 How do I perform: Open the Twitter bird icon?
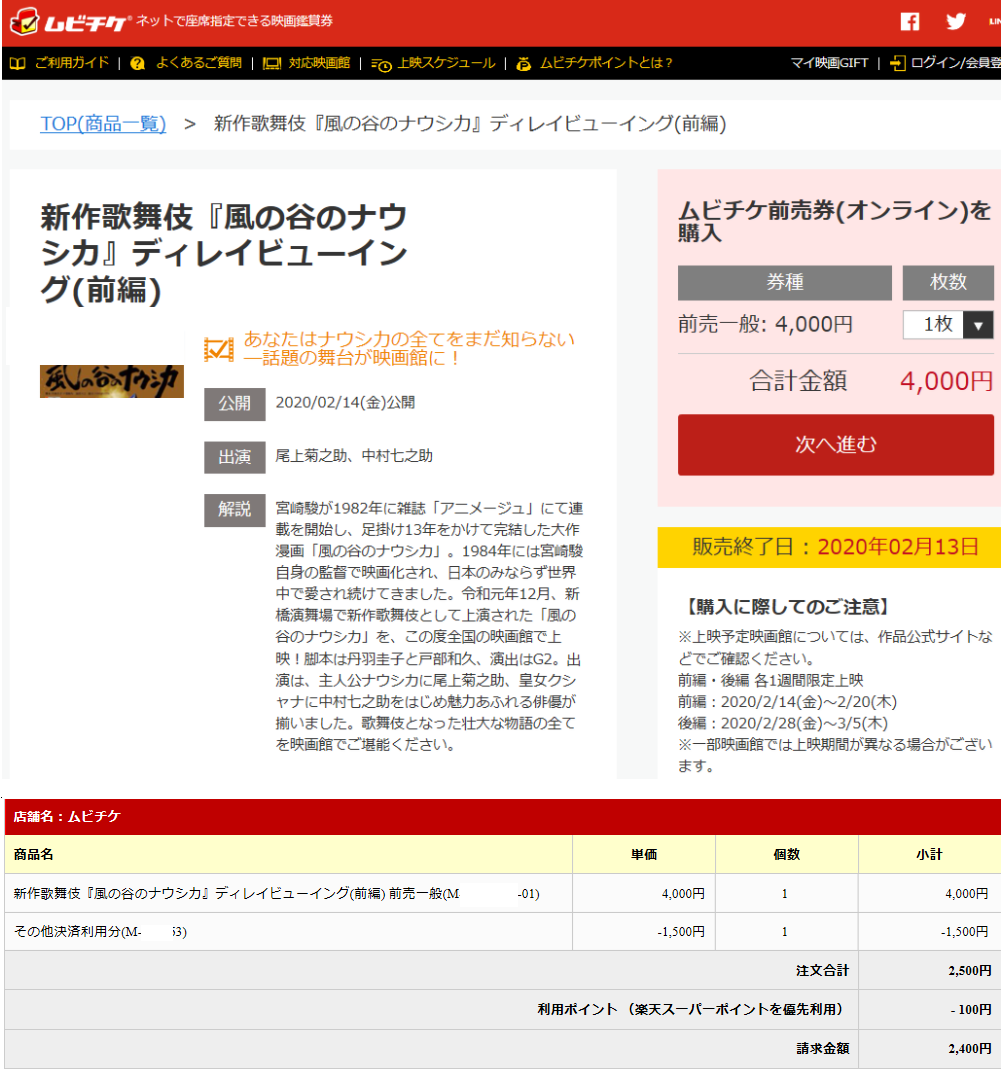click(956, 21)
